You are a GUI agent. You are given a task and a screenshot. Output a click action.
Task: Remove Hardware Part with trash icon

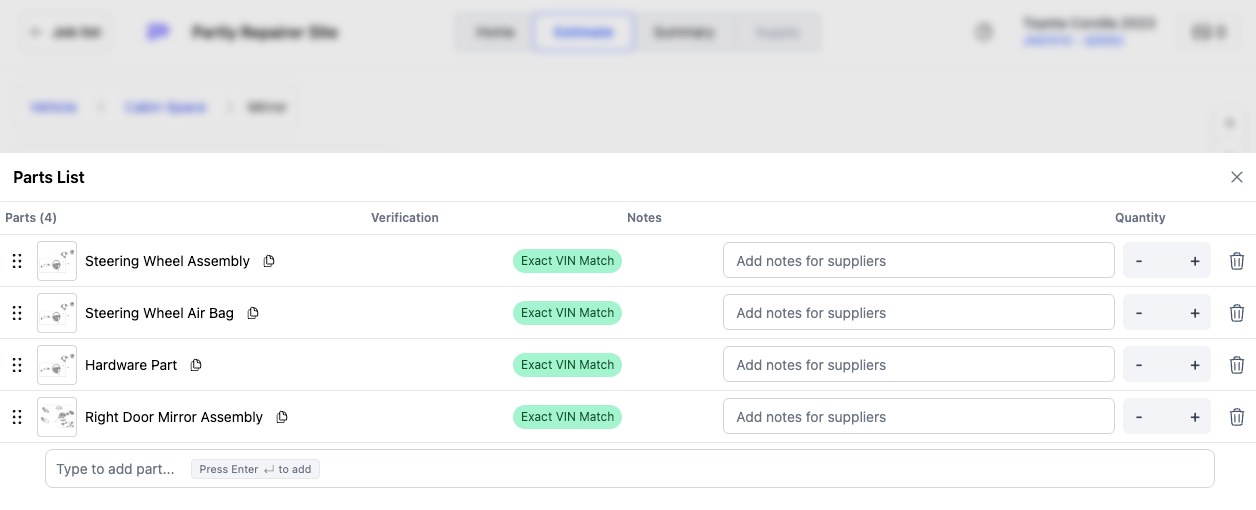click(1236, 365)
